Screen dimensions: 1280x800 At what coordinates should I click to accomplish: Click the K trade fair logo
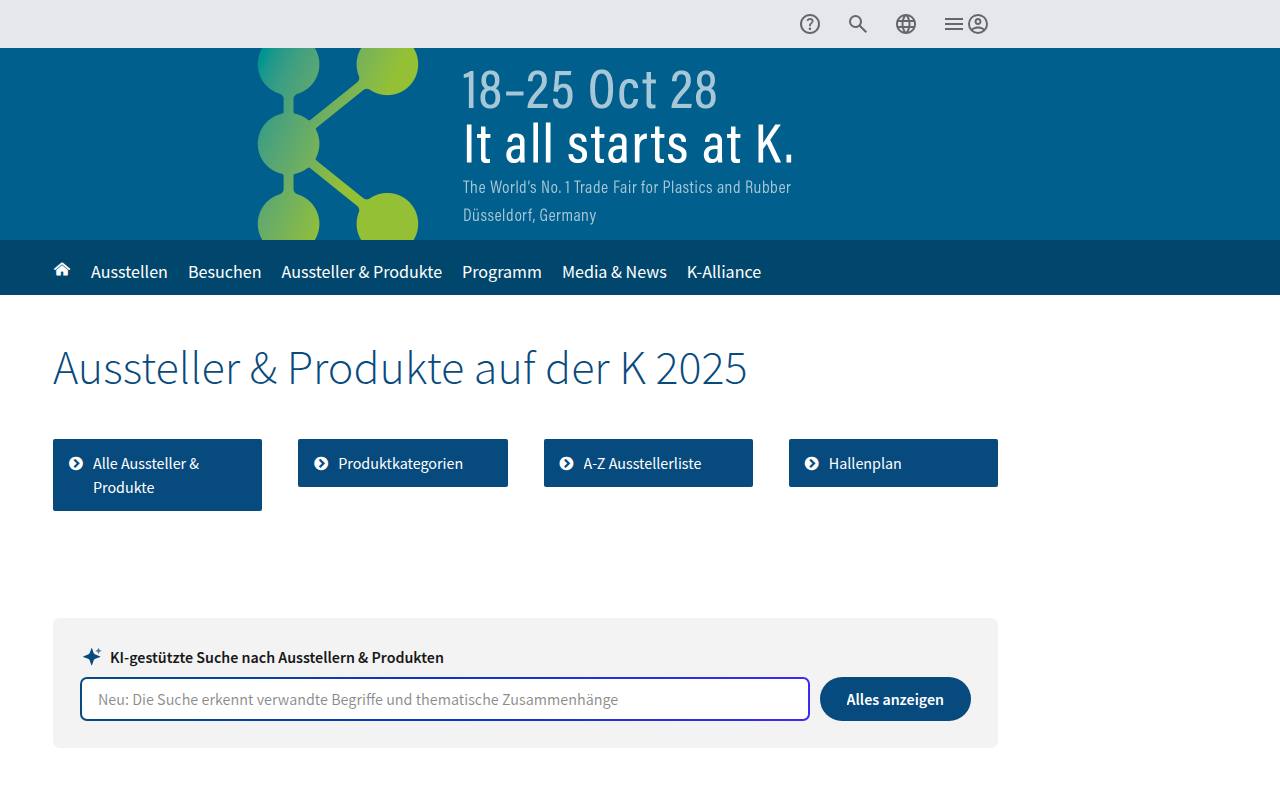coord(338,144)
